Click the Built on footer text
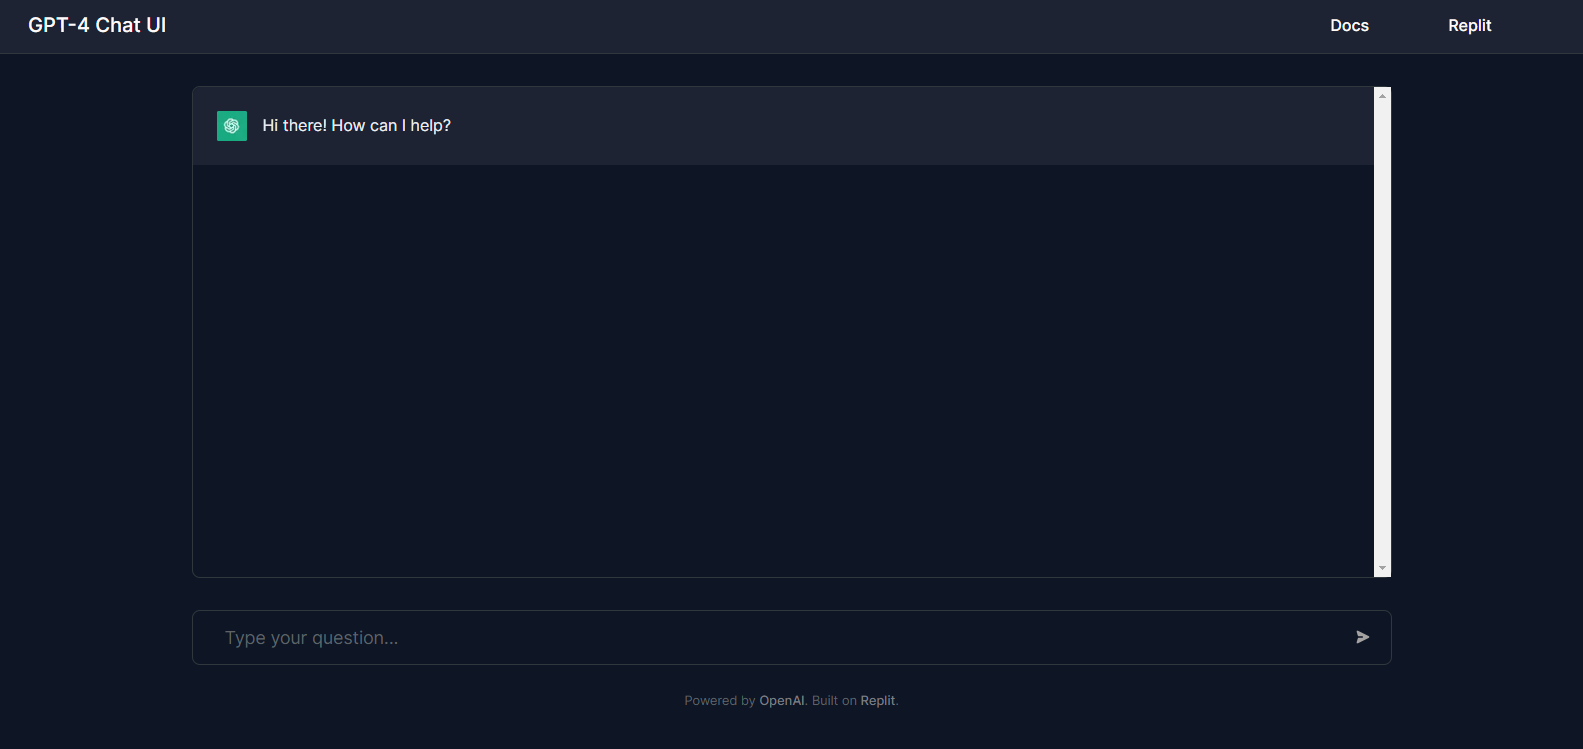The width and height of the screenshot is (1583, 749). 834,701
